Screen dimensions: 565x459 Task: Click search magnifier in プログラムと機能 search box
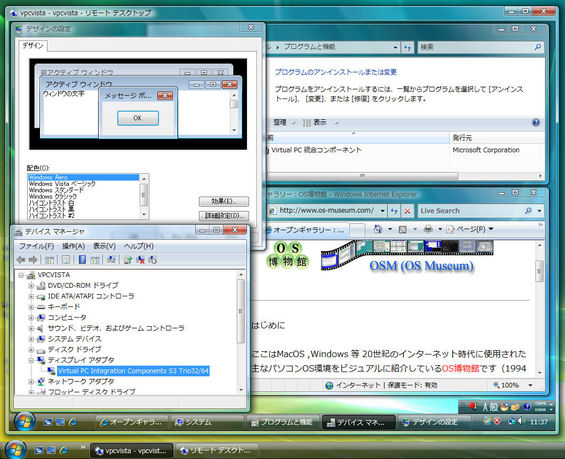point(537,47)
